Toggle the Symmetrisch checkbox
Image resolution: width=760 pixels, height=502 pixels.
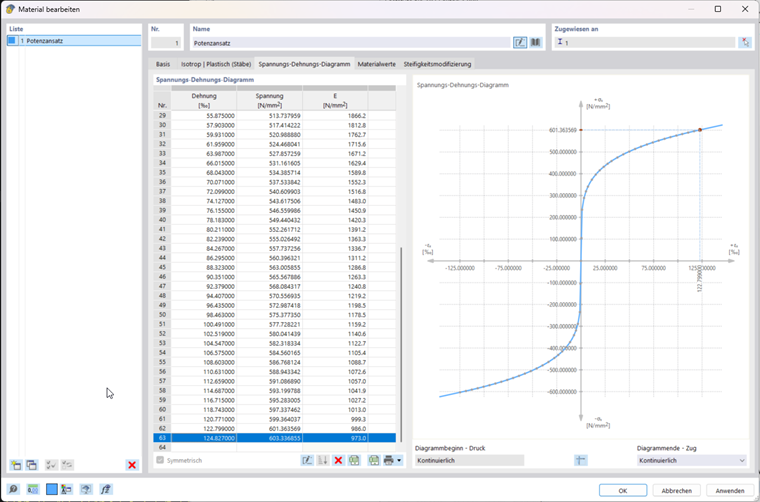pyautogui.click(x=160, y=460)
